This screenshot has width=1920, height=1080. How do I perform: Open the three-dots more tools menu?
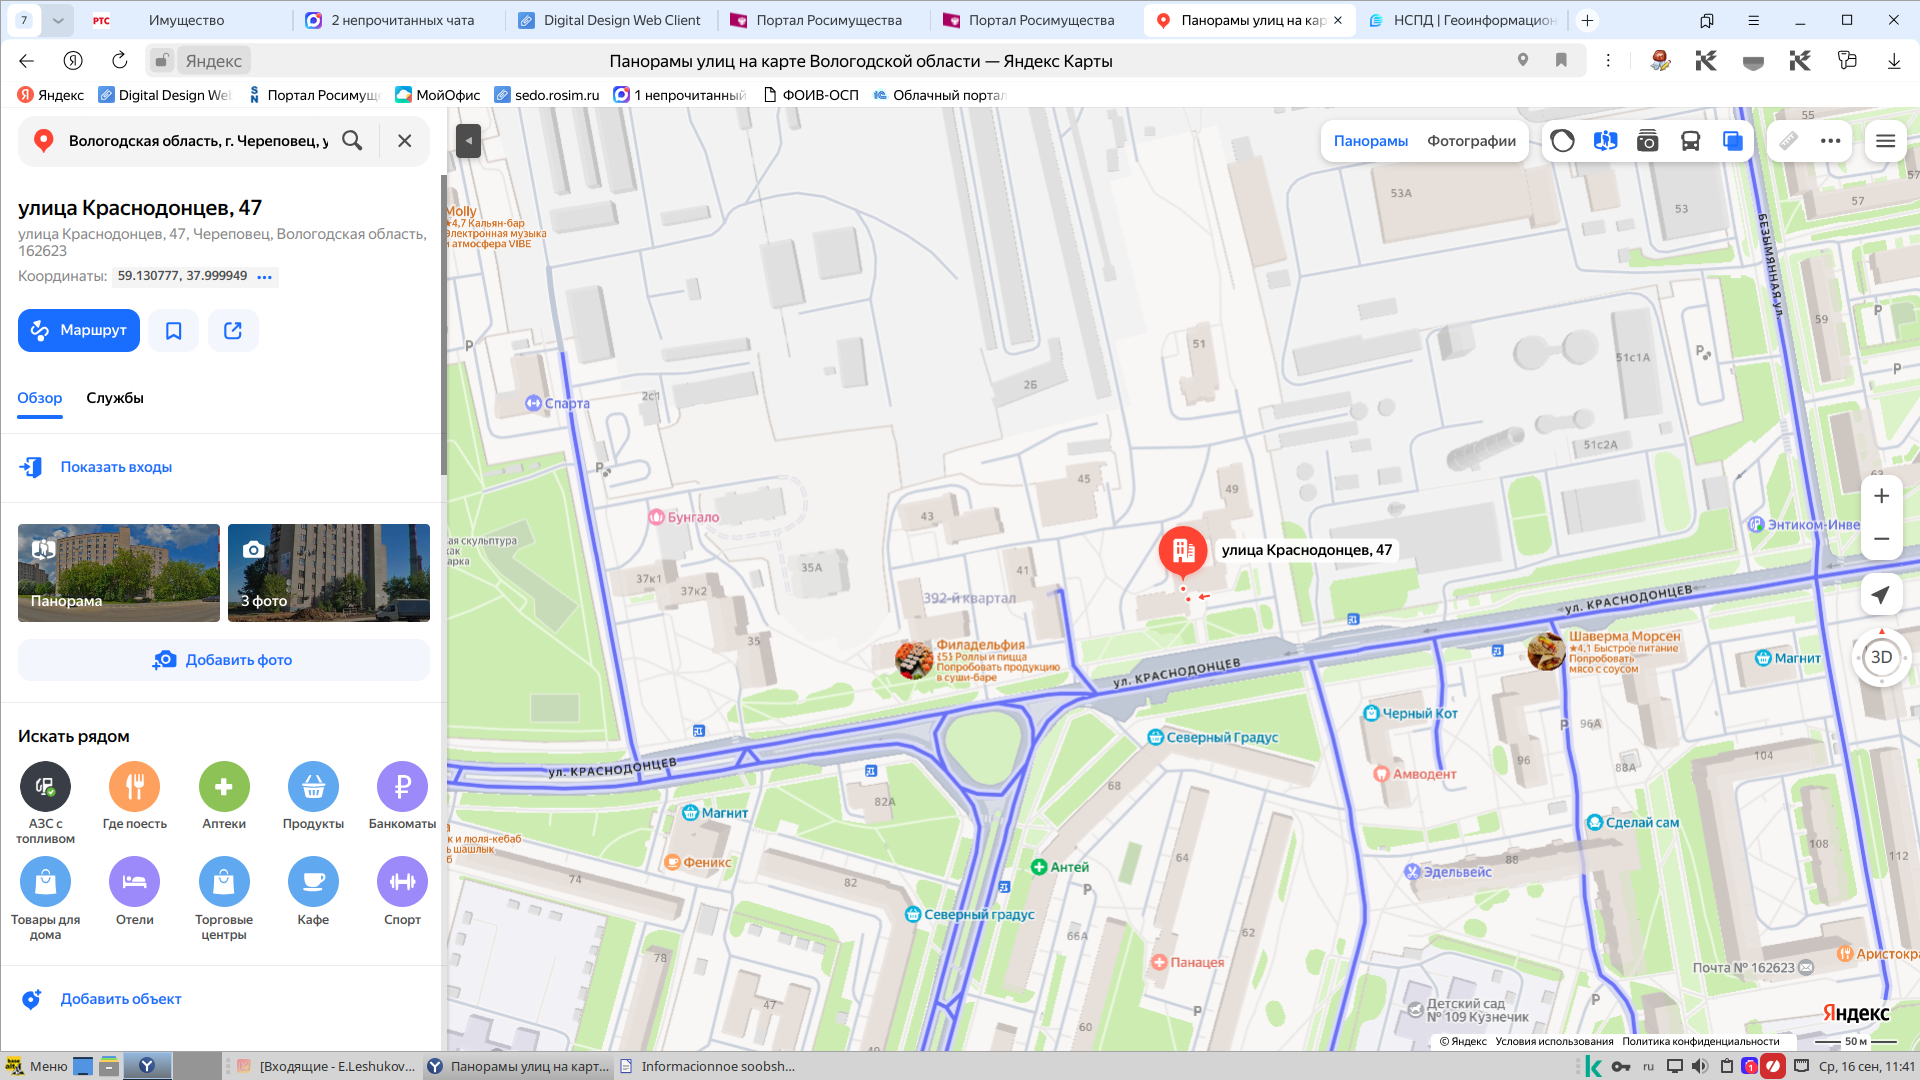pyautogui.click(x=1830, y=141)
